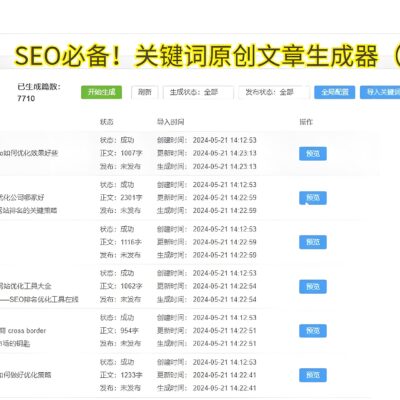Image resolution: width=400 pixels, height=400 pixels.
Task: Click the title ending 优化公司哪家好
Action: pos(22,198)
